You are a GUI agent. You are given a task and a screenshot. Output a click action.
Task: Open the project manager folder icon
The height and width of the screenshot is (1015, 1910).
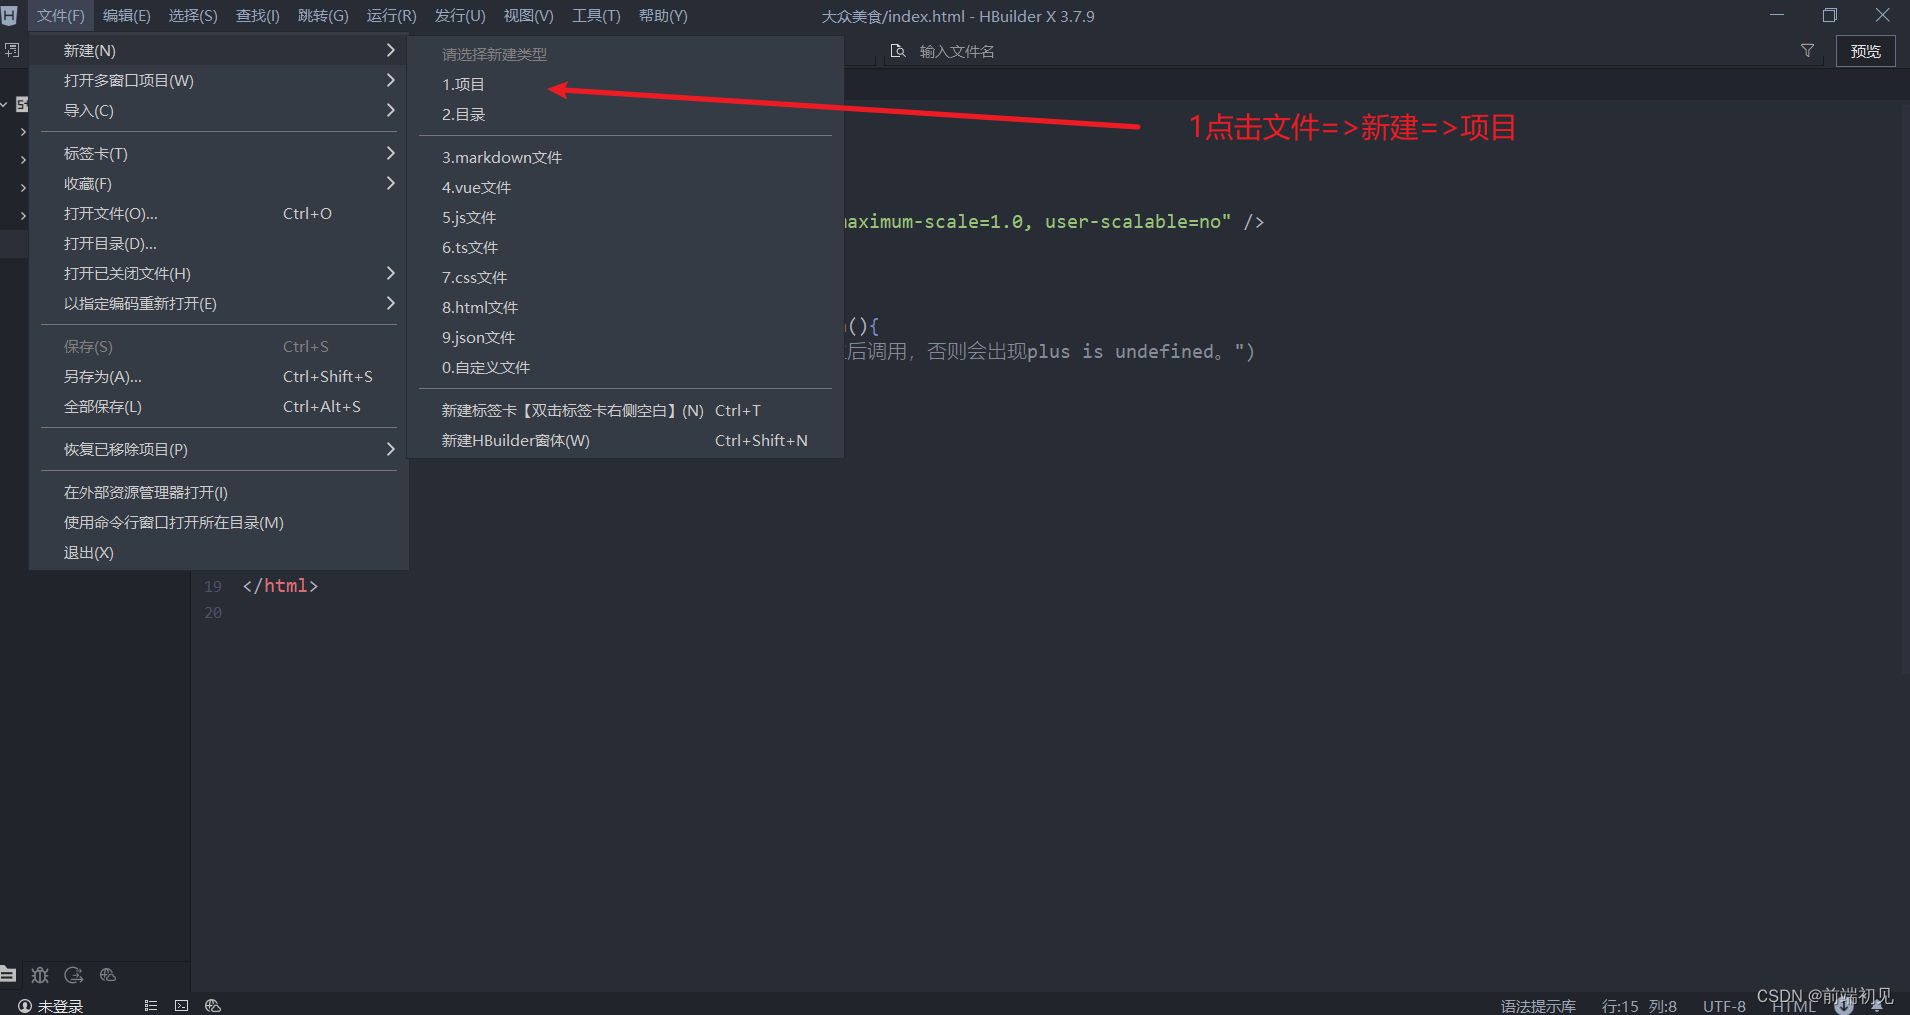point(8,974)
